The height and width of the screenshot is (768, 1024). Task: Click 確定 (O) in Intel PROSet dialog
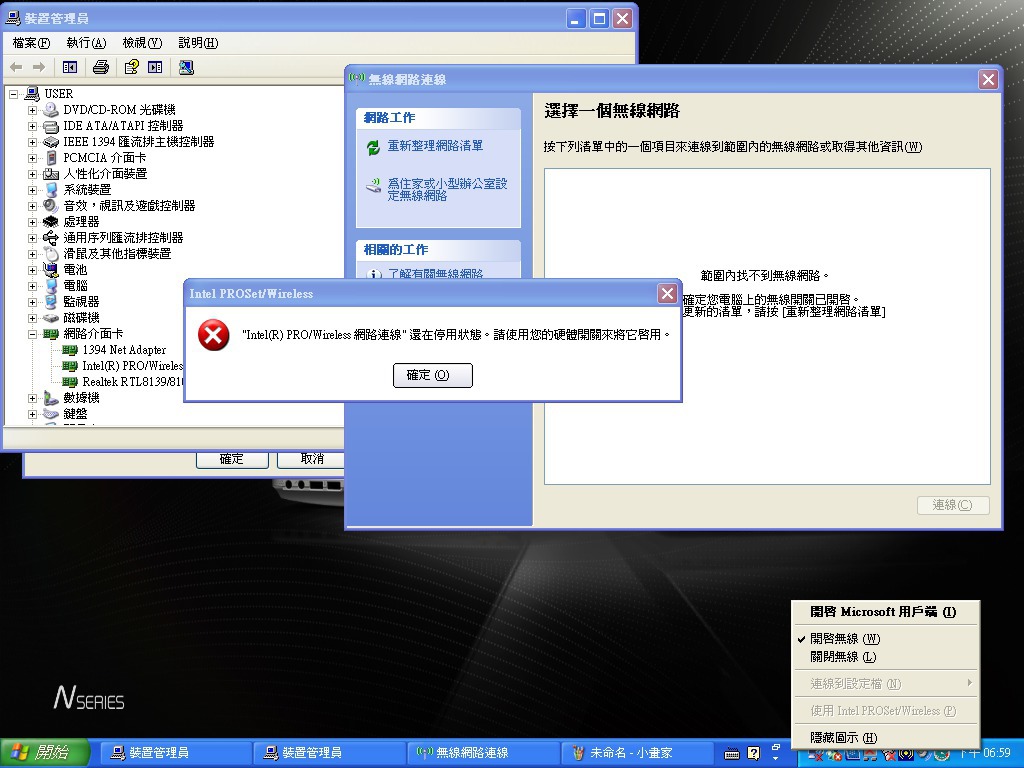point(432,376)
